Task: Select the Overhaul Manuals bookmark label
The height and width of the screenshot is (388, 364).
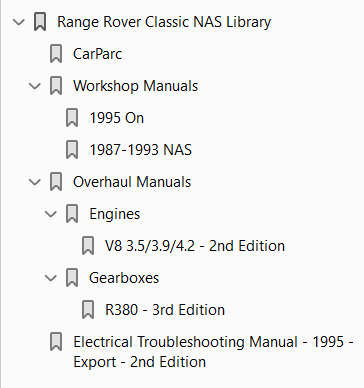Action: point(132,182)
